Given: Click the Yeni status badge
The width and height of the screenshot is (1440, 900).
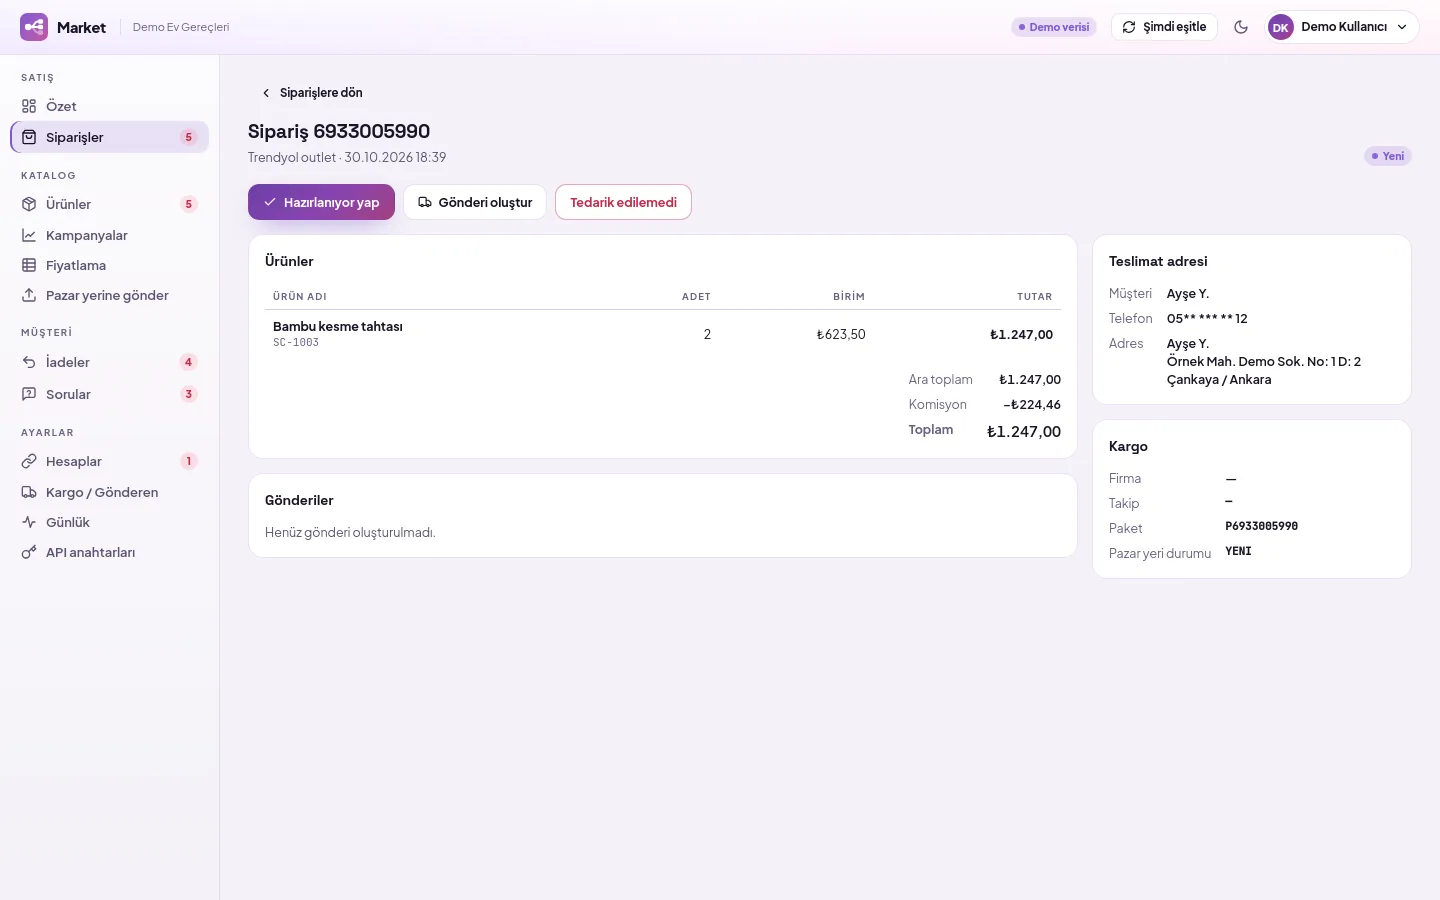Looking at the screenshot, I should pyautogui.click(x=1388, y=156).
